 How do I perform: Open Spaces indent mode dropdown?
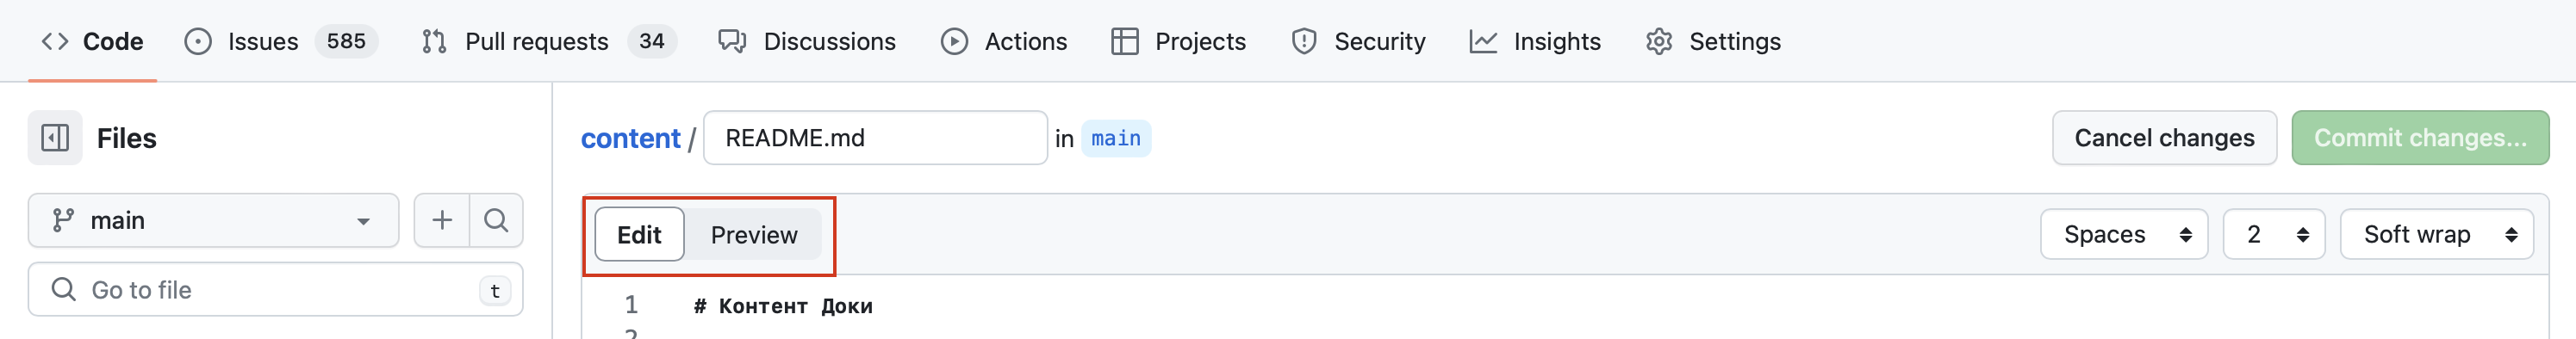2124,235
